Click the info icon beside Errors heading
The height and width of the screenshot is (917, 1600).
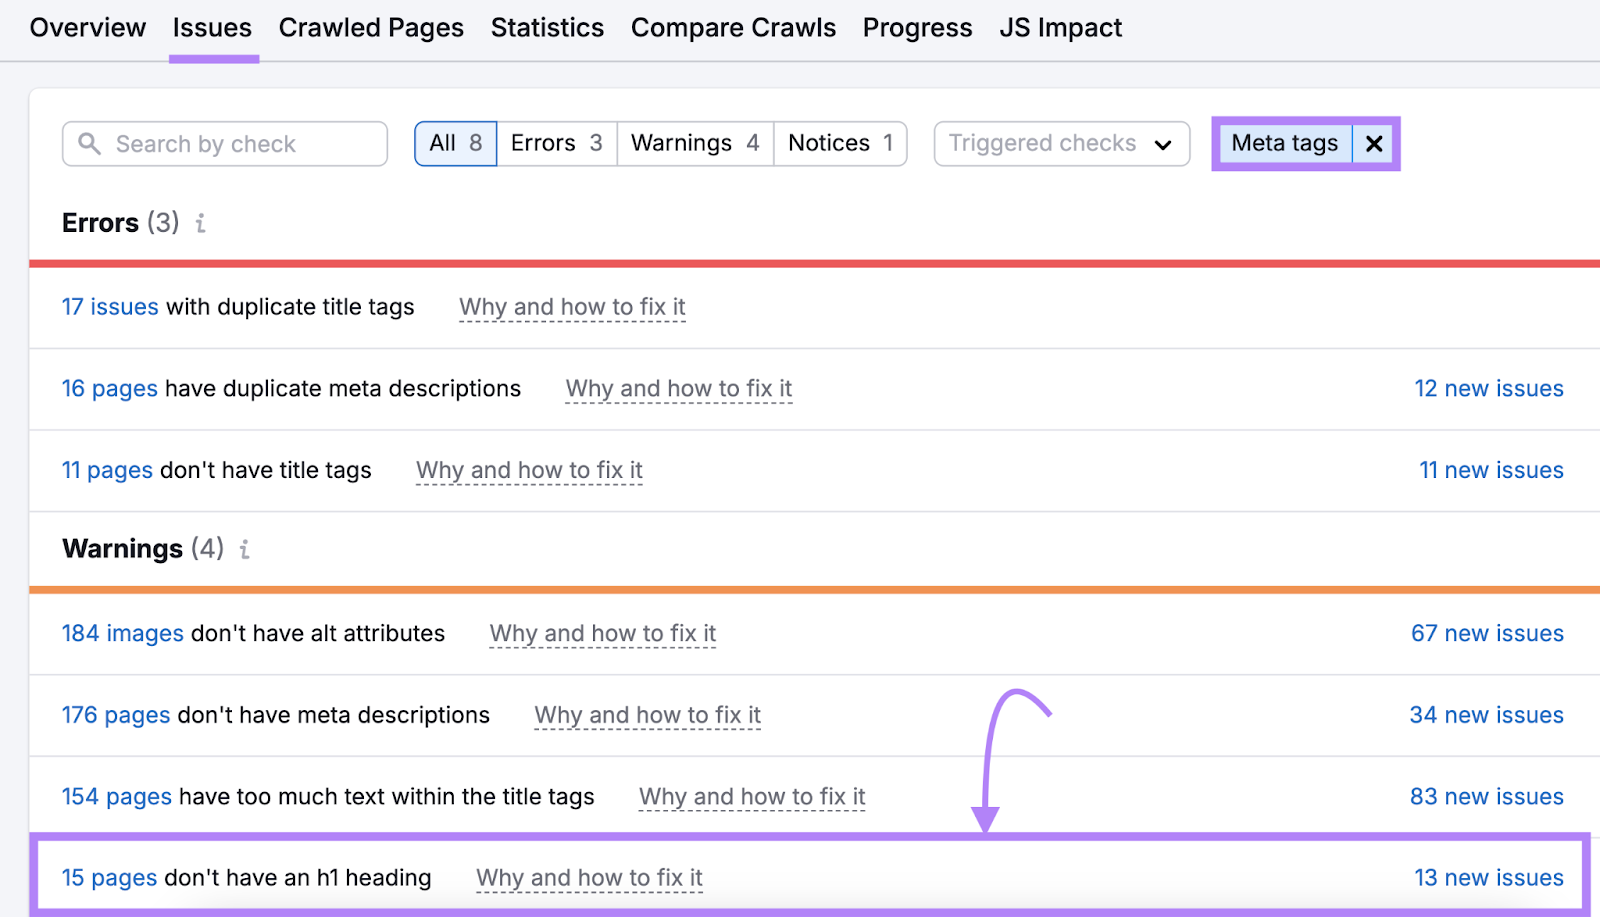(200, 224)
